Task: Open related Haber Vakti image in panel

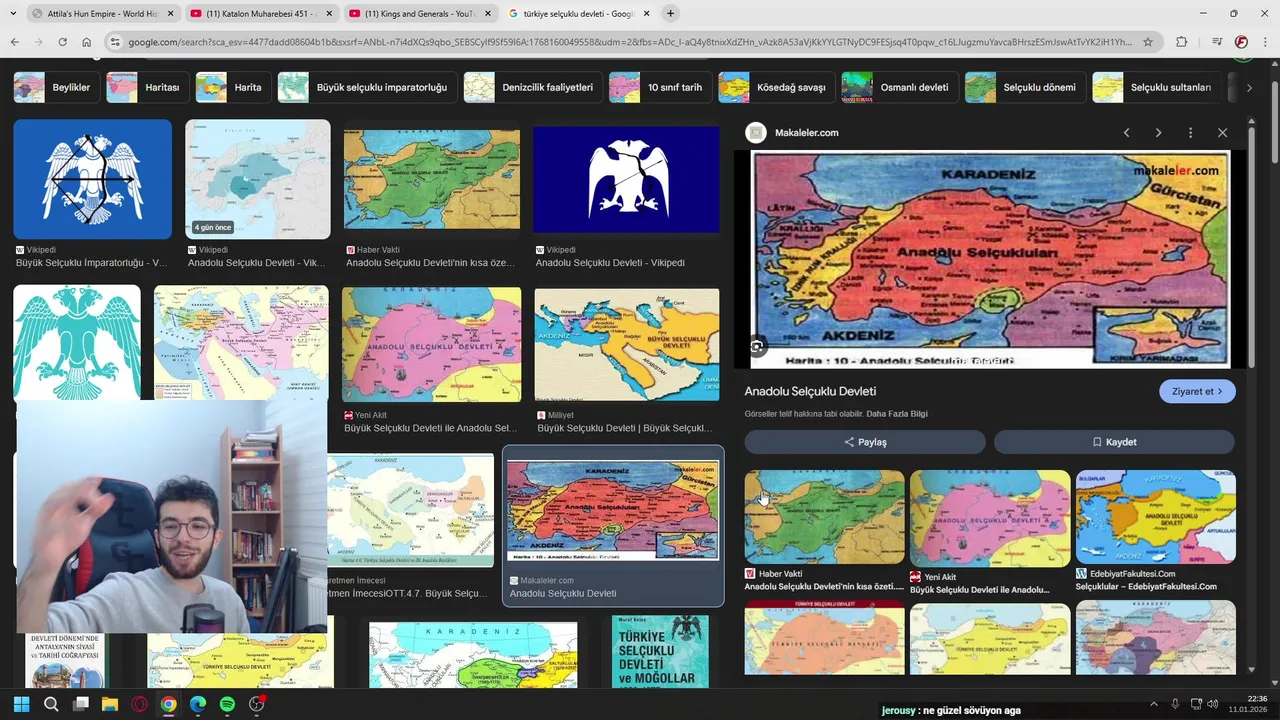Action: 824,518
